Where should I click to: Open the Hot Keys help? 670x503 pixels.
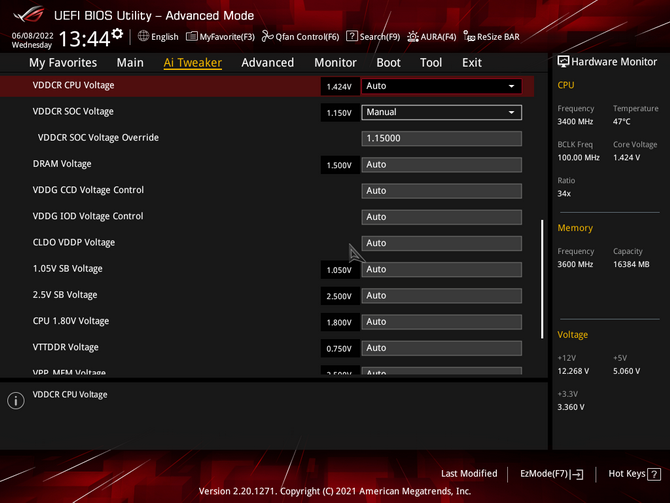(632, 474)
